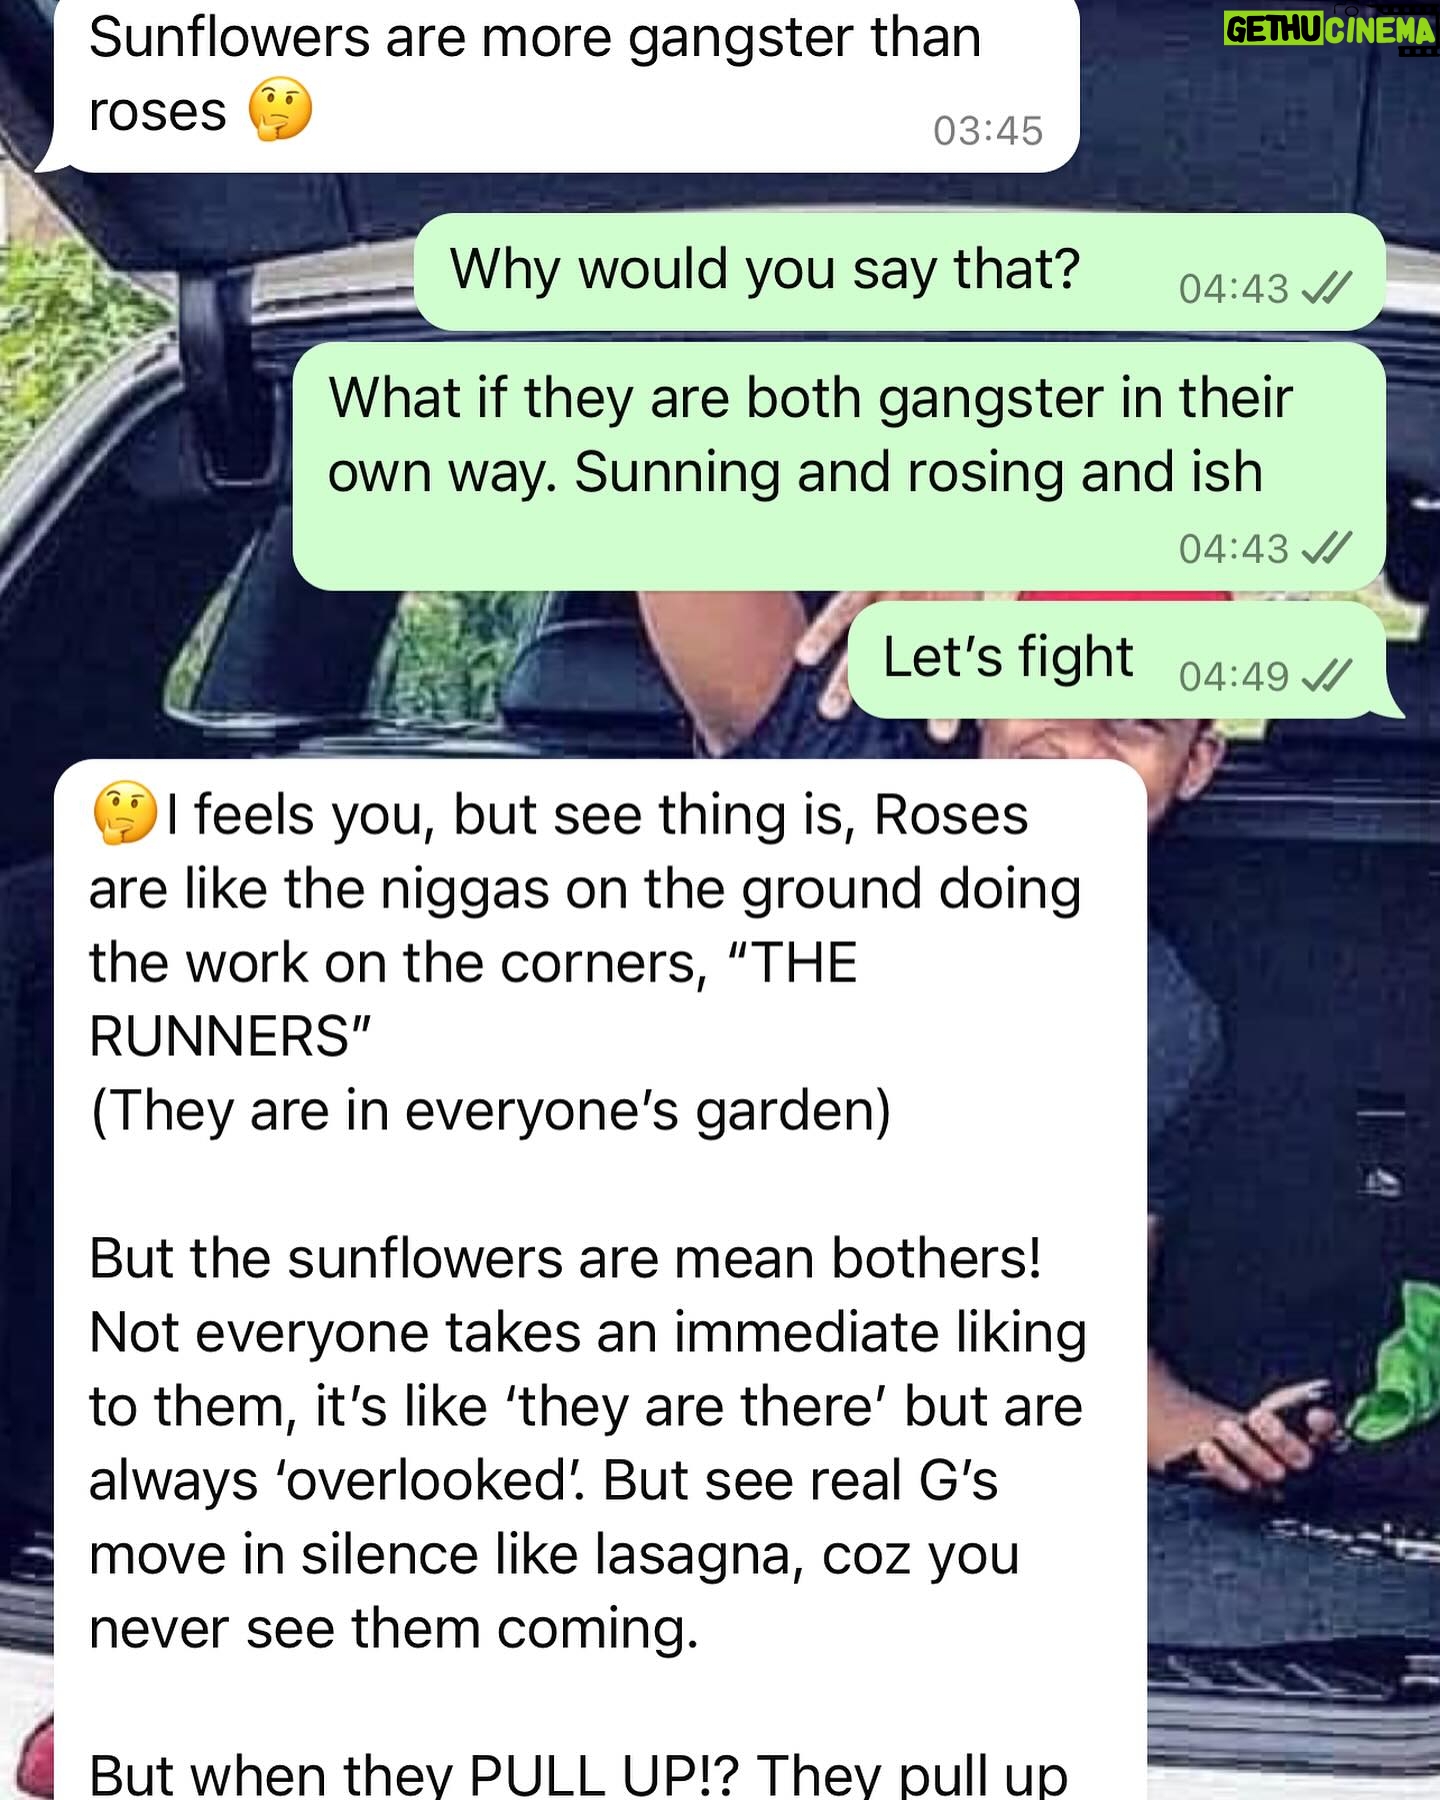Image resolution: width=1440 pixels, height=1800 pixels.
Task: Click the thinking emoji before "I feels you"
Action: tap(124, 814)
